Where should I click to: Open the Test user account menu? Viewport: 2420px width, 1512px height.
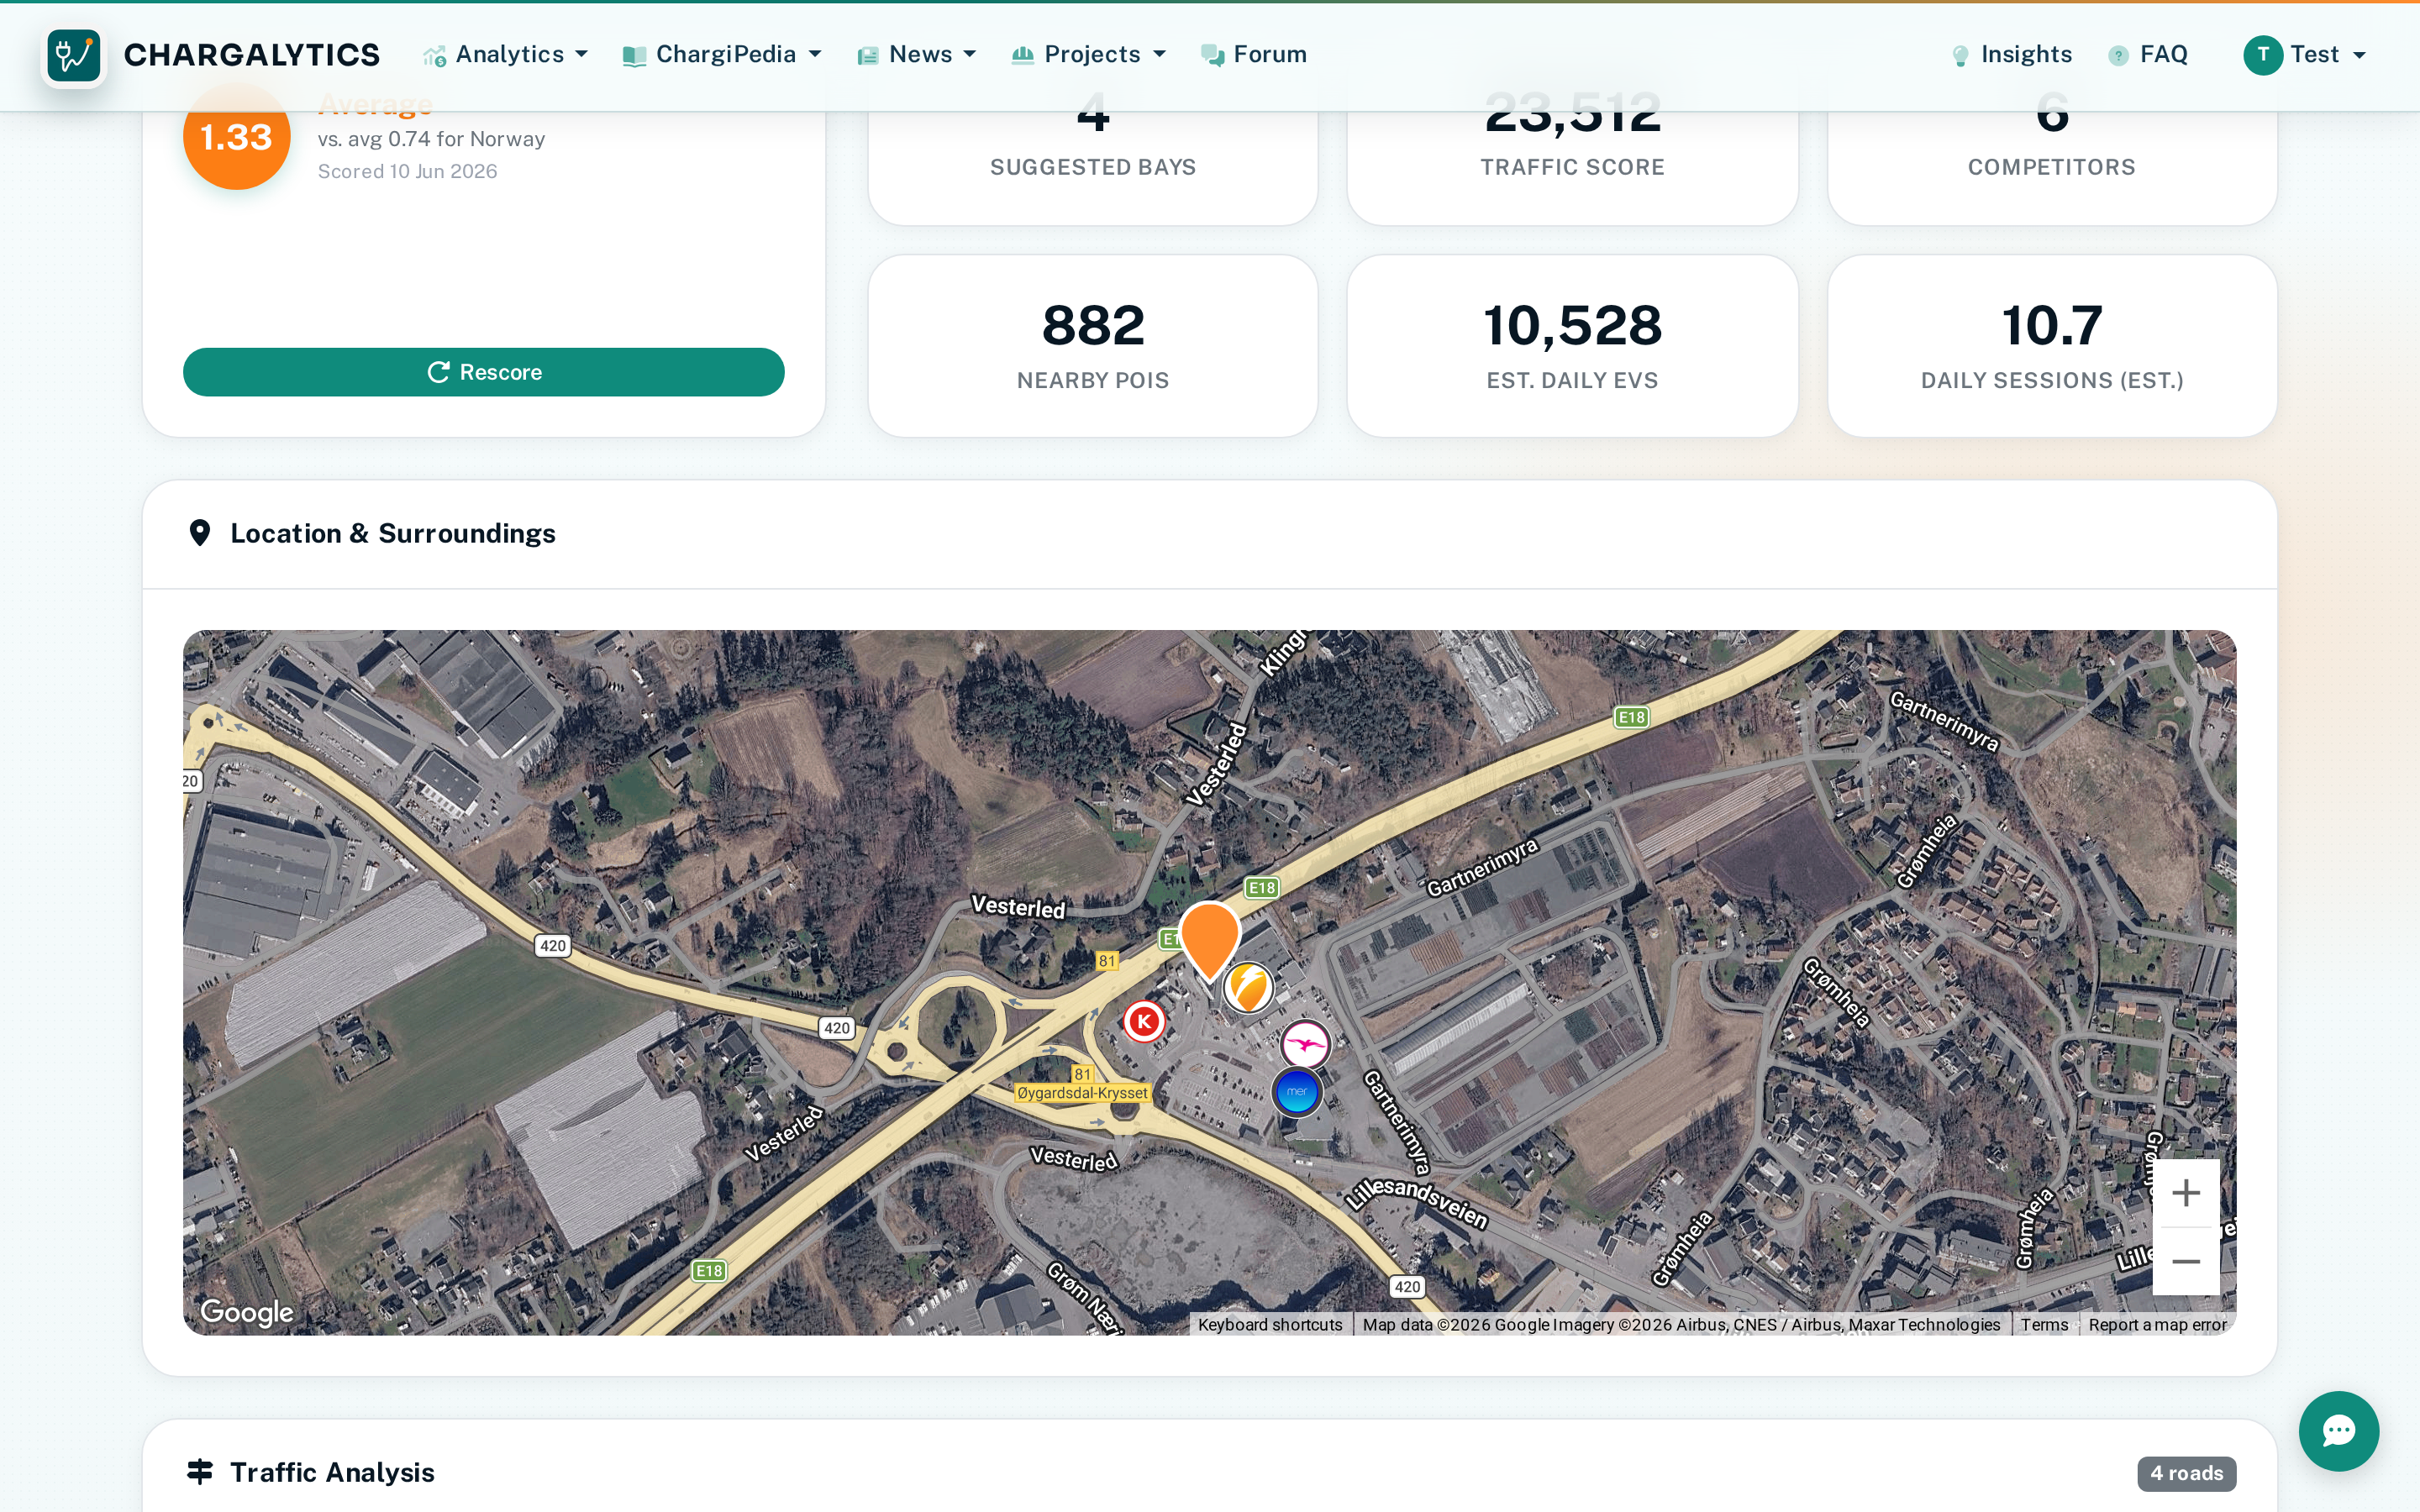2305,54
